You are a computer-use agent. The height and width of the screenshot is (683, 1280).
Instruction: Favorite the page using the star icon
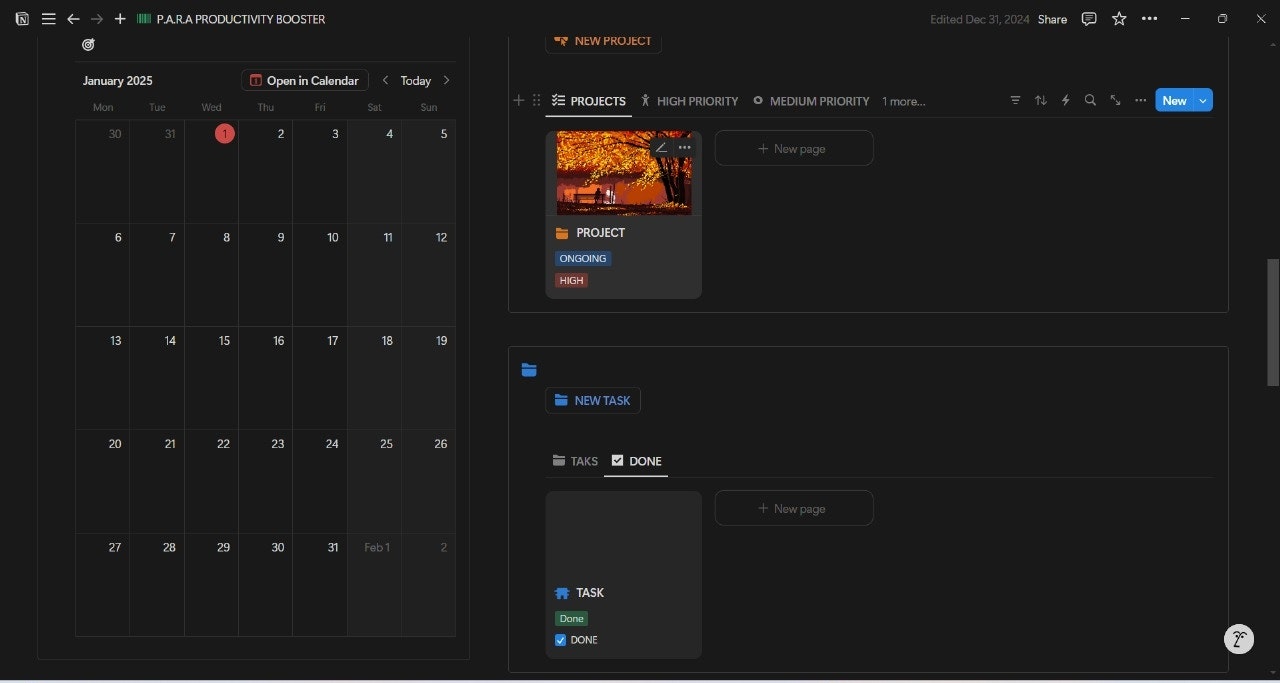tap(1118, 18)
